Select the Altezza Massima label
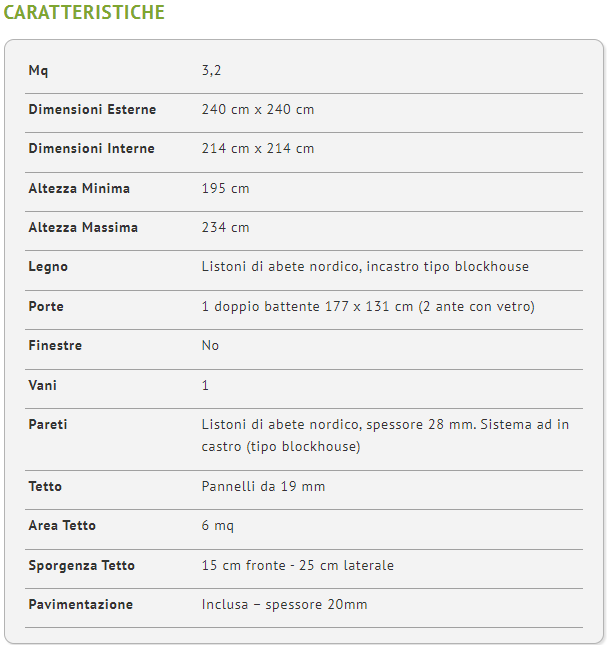This screenshot has height=645, width=607. pos(83,227)
